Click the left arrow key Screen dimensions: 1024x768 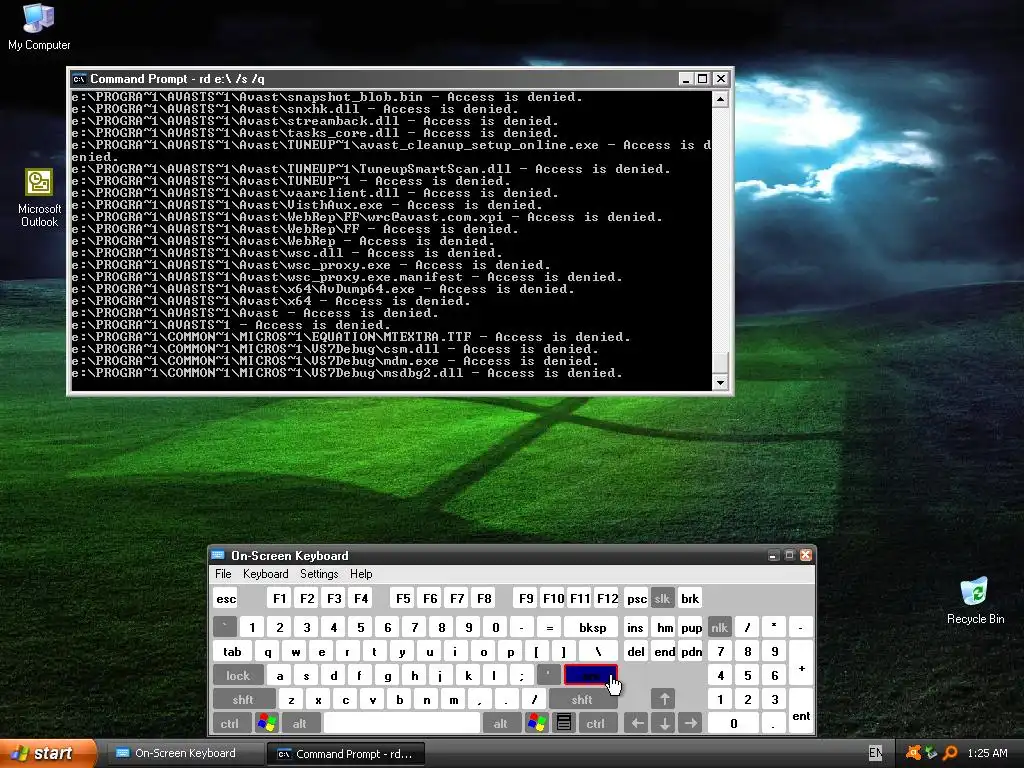[637, 723]
